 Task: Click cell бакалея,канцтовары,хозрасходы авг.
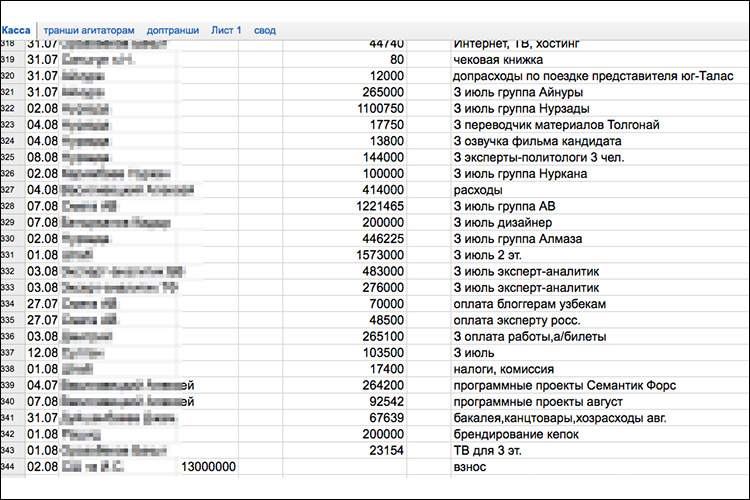[x=600, y=418]
